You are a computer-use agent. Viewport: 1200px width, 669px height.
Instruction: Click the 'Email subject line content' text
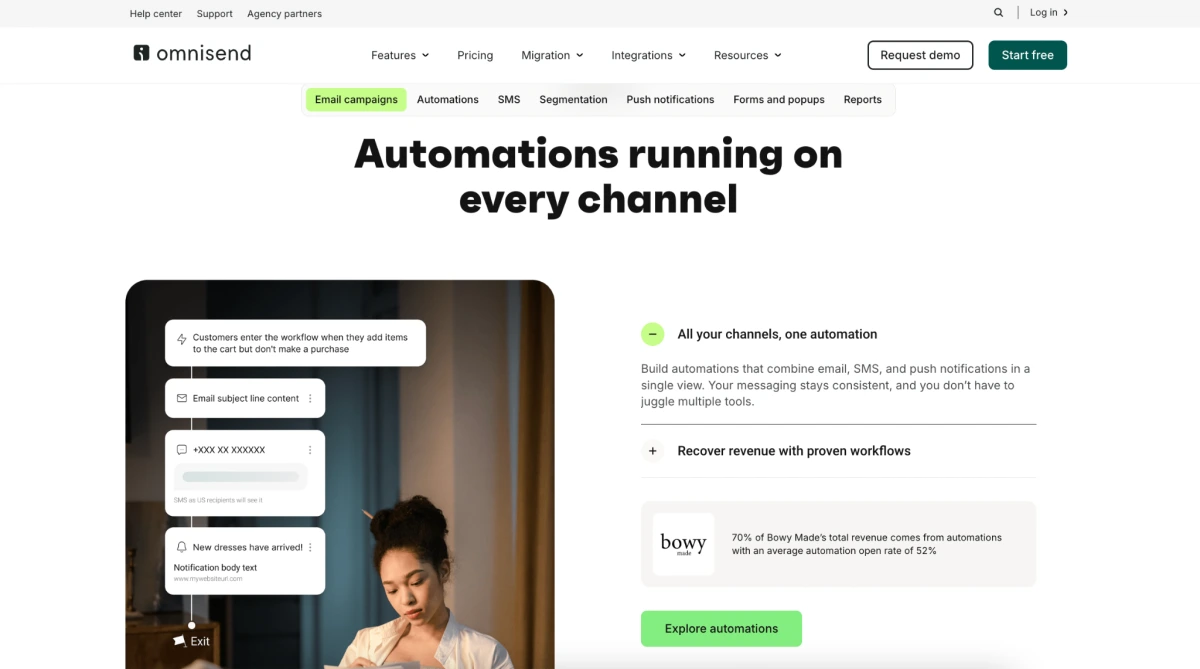(x=246, y=398)
